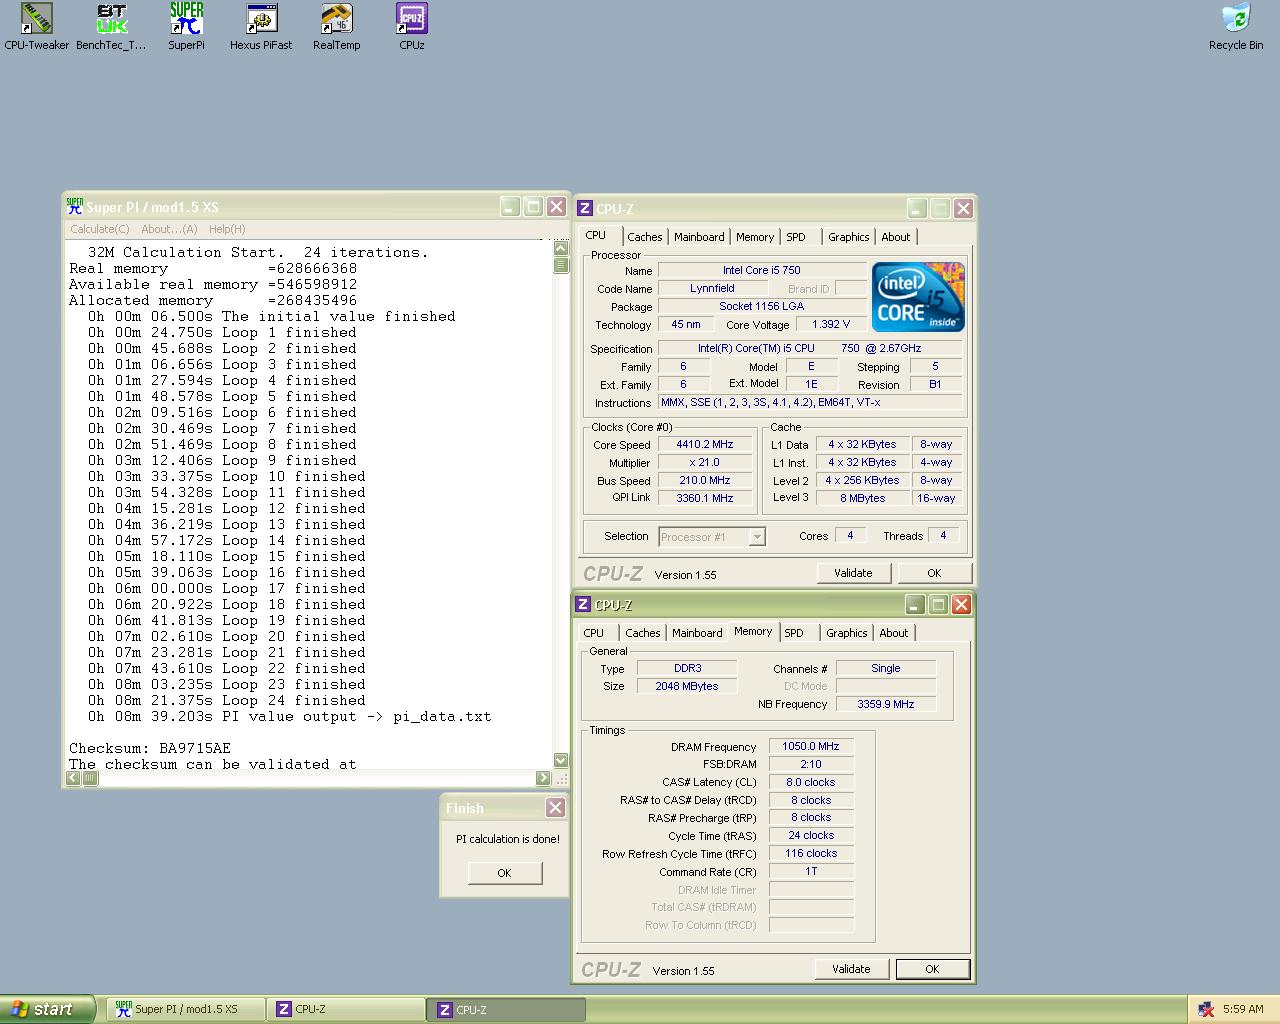Open the Recycle Bin
The width and height of the screenshot is (1280, 1024).
[x=1236, y=20]
